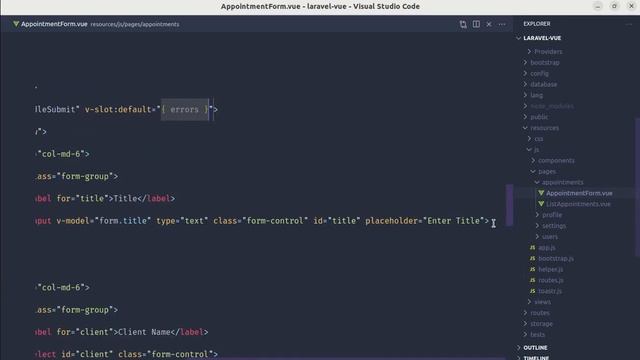Open the Explorer panel ellipsis menu
The image size is (640, 360).
point(629,24)
